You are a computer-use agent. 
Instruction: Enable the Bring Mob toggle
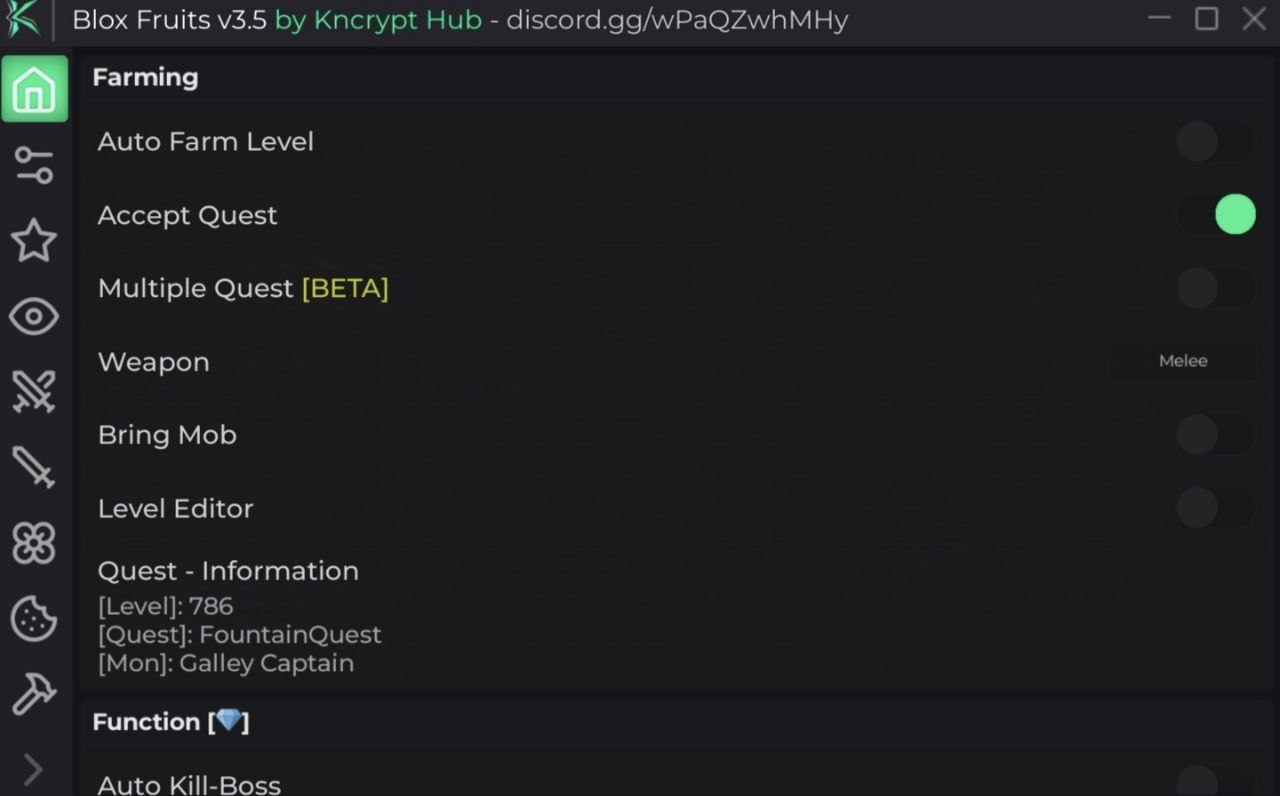[1214, 435]
